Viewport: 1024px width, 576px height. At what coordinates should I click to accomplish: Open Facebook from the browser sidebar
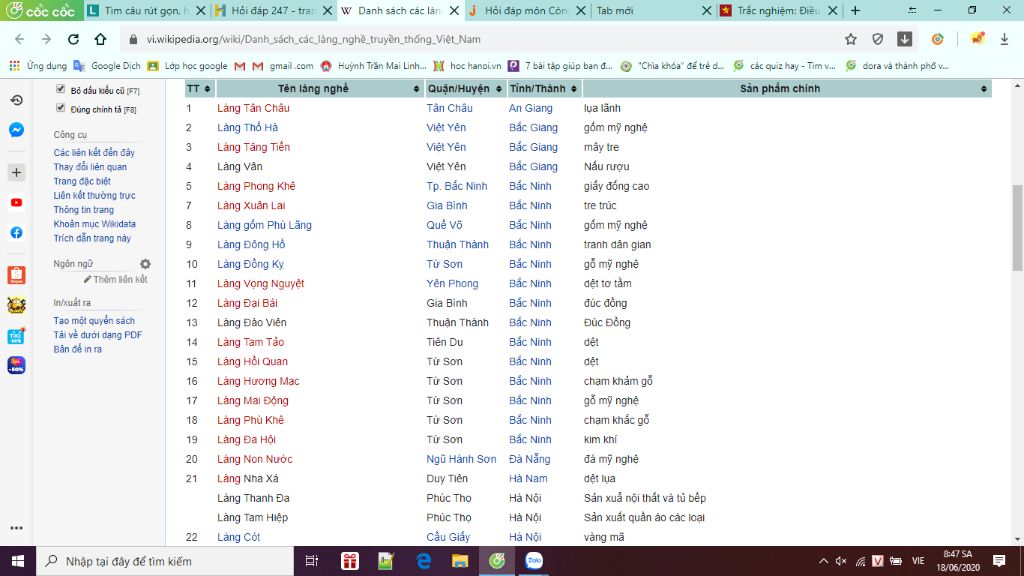[x=16, y=232]
